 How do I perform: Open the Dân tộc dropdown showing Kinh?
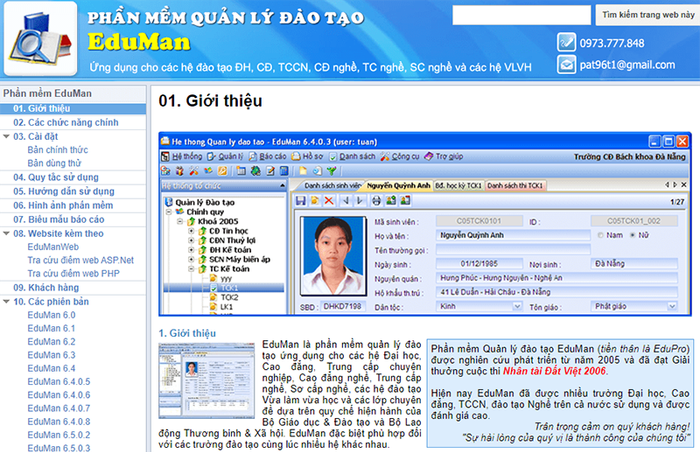pos(517,306)
